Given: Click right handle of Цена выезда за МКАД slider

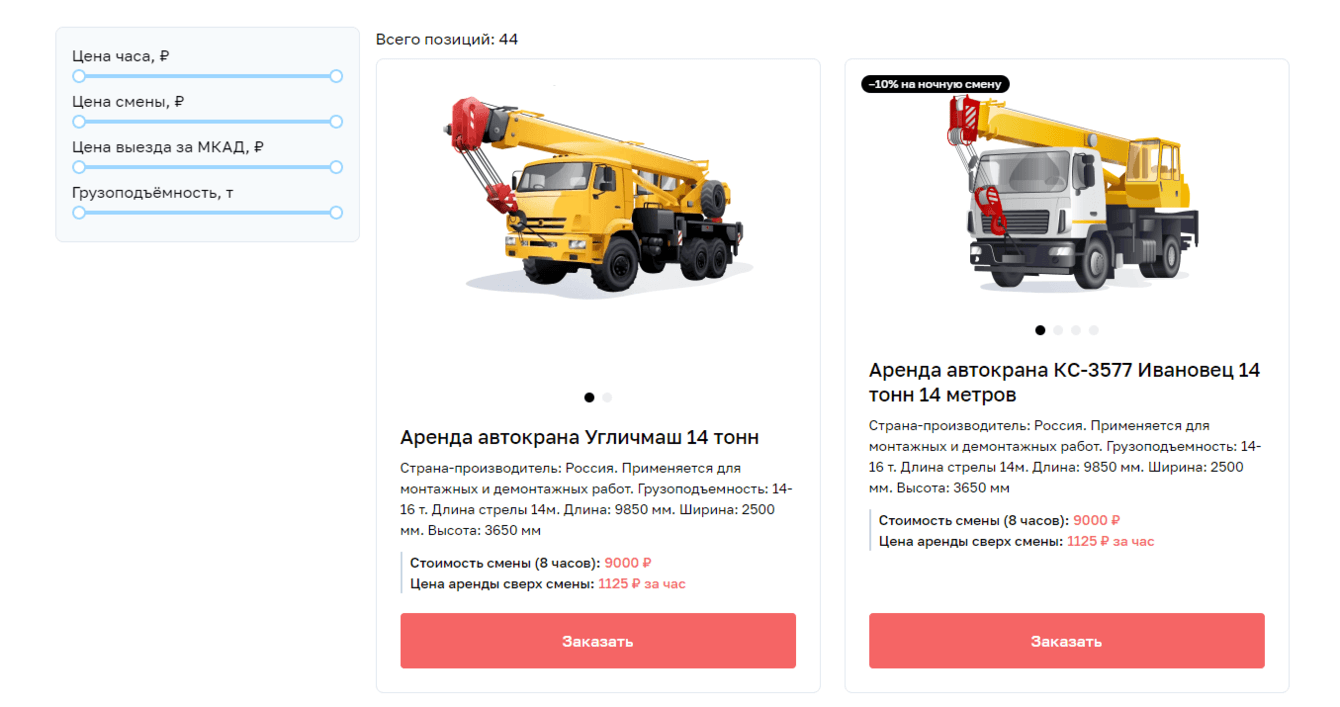Looking at the screenshot, I should pyautogui.click(x=336, y=167).
